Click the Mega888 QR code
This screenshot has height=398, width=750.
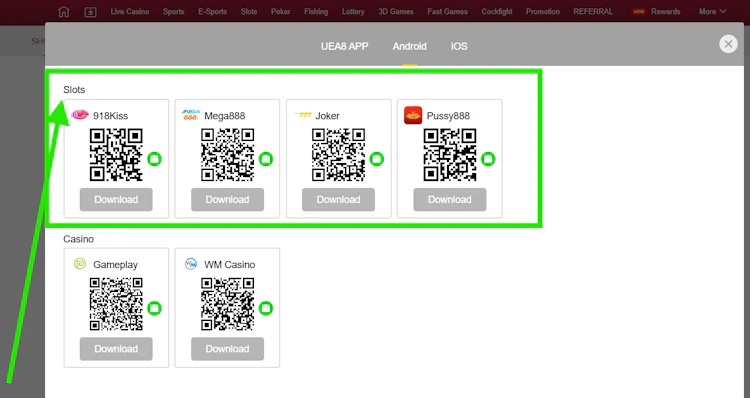tap(227, 155)
